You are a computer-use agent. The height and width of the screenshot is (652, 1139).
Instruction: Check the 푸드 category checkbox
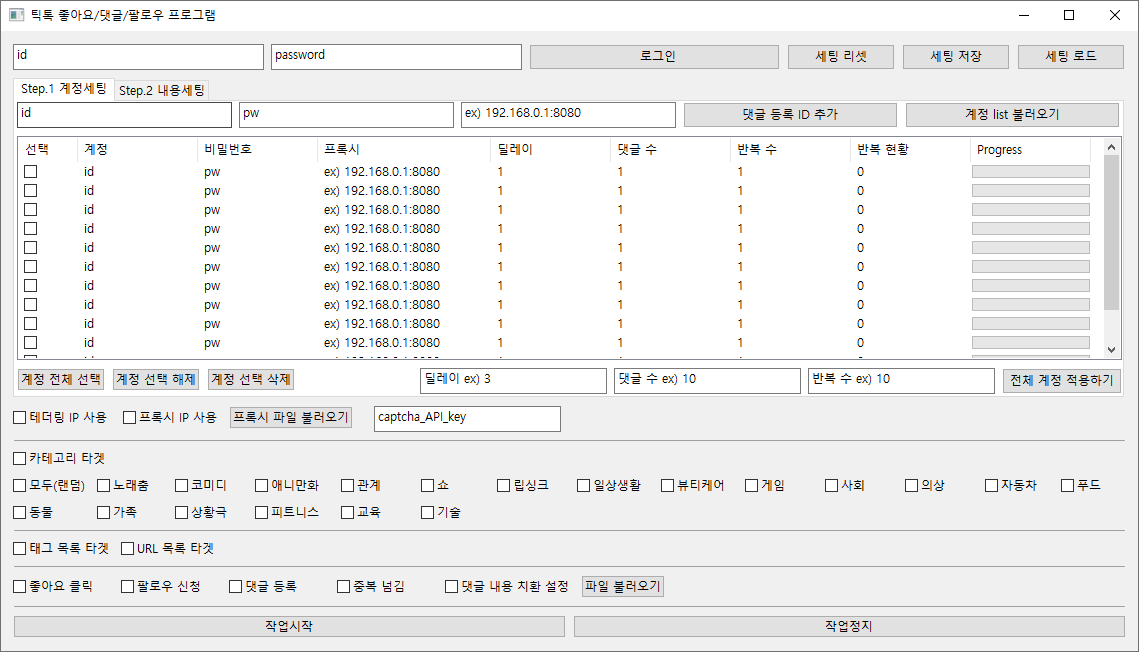1067,486
